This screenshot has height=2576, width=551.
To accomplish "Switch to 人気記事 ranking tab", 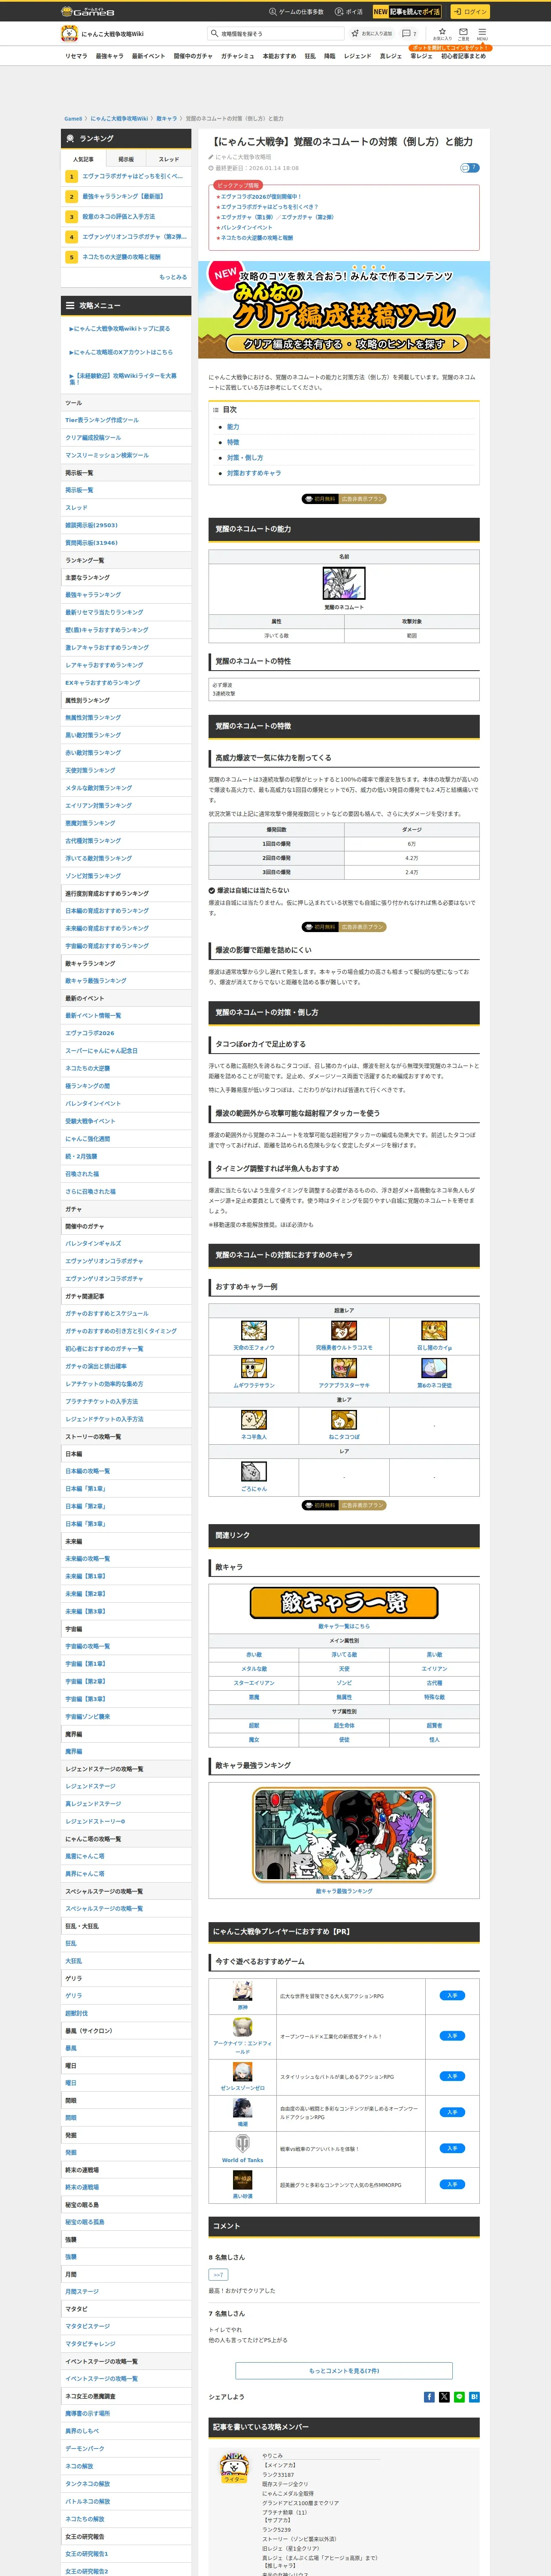I will tap(83, 159).
